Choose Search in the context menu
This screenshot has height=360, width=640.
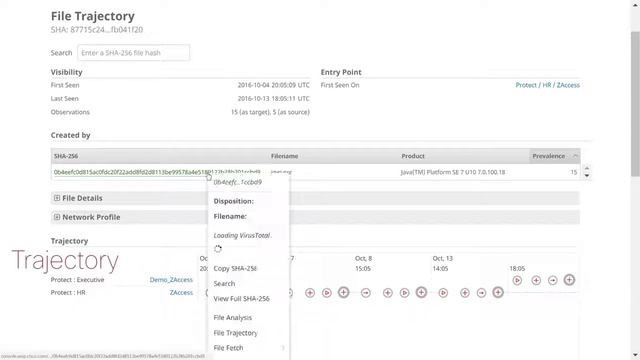(x=224, y=284)
